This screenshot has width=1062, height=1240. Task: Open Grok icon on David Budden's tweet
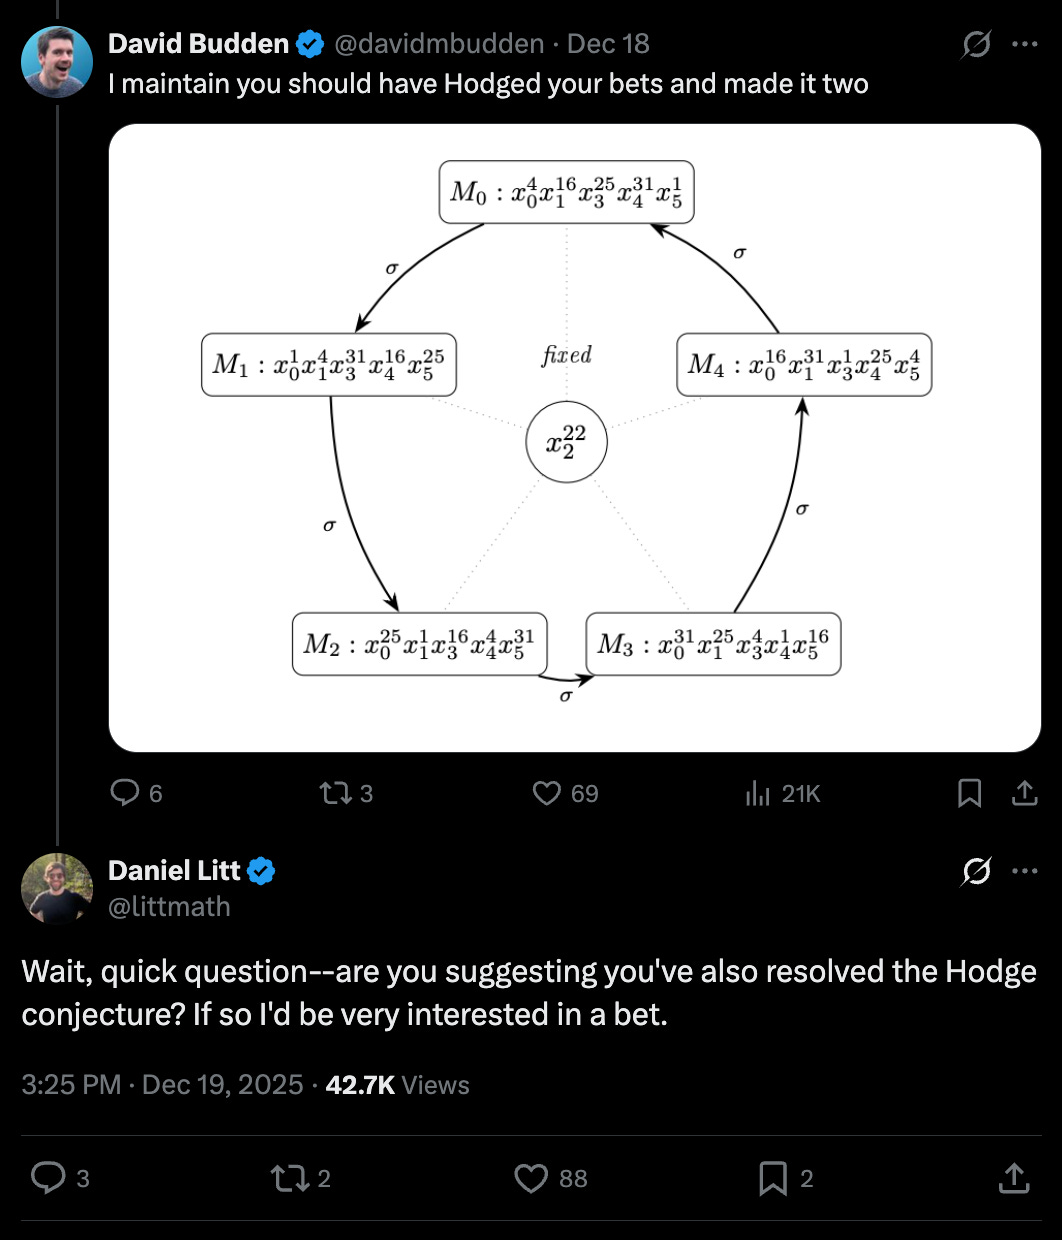pyautogui.click(x=976, y=44)
